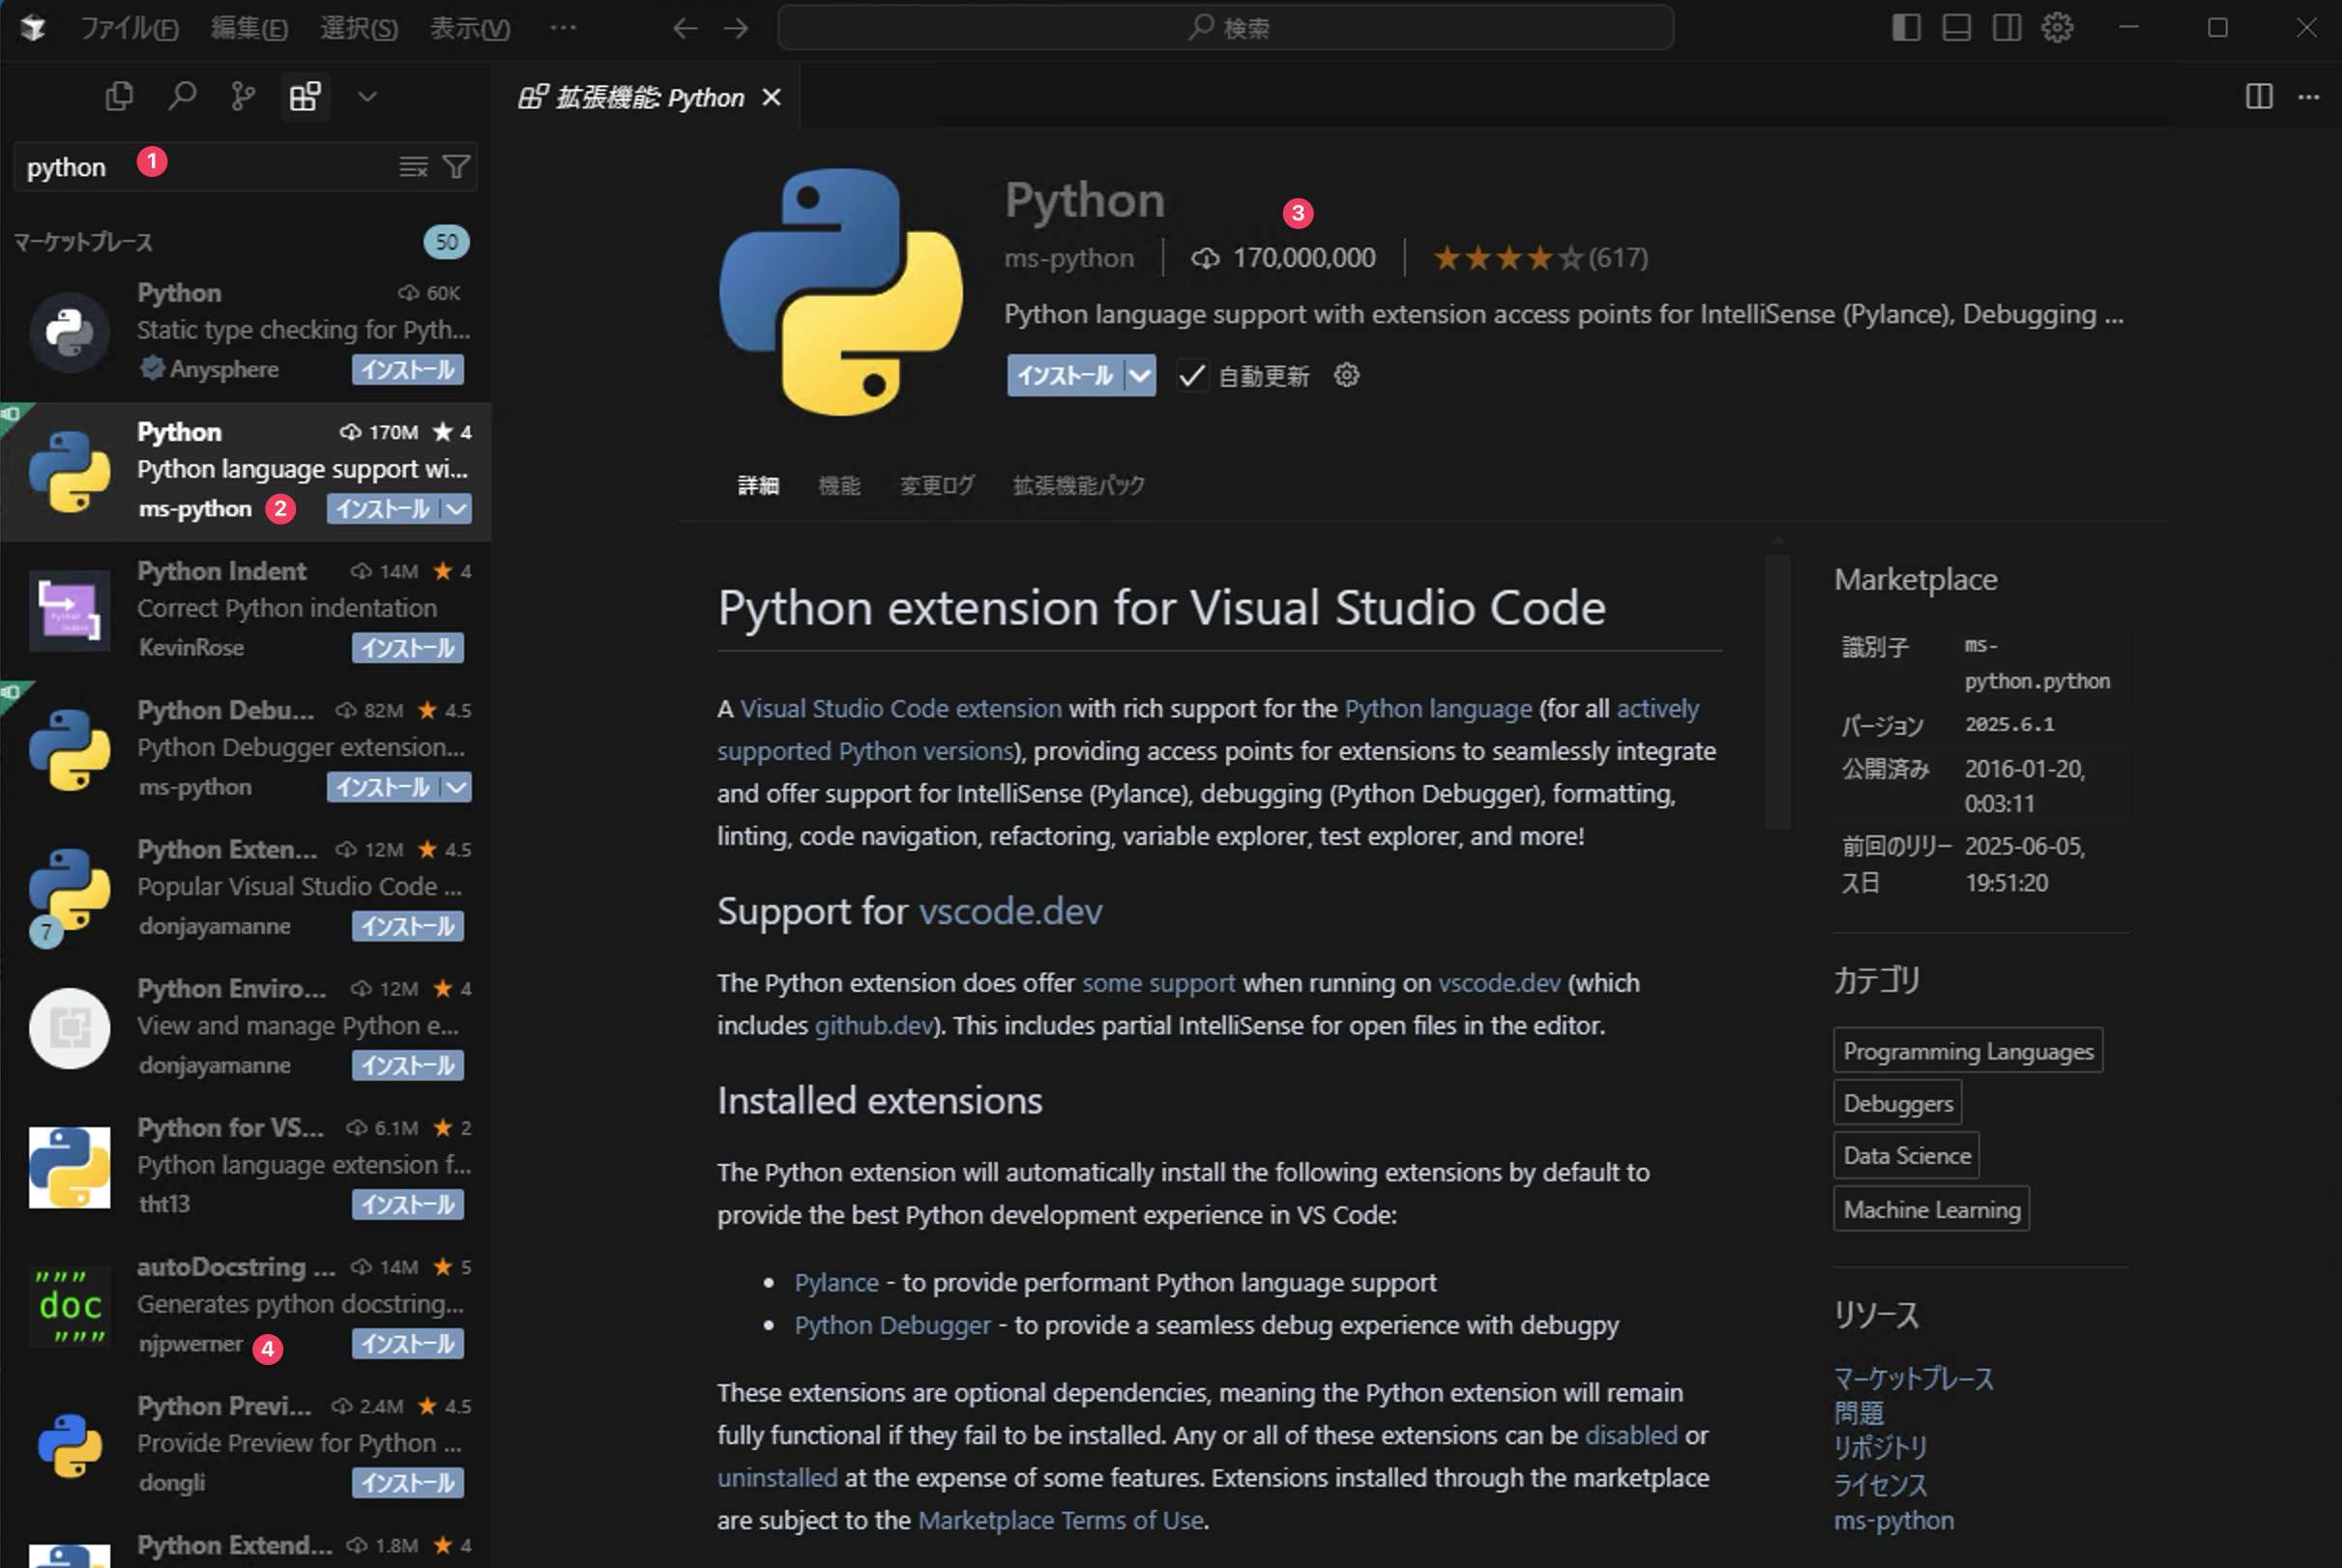Click the star rating (617)

tap(1540, 258)
